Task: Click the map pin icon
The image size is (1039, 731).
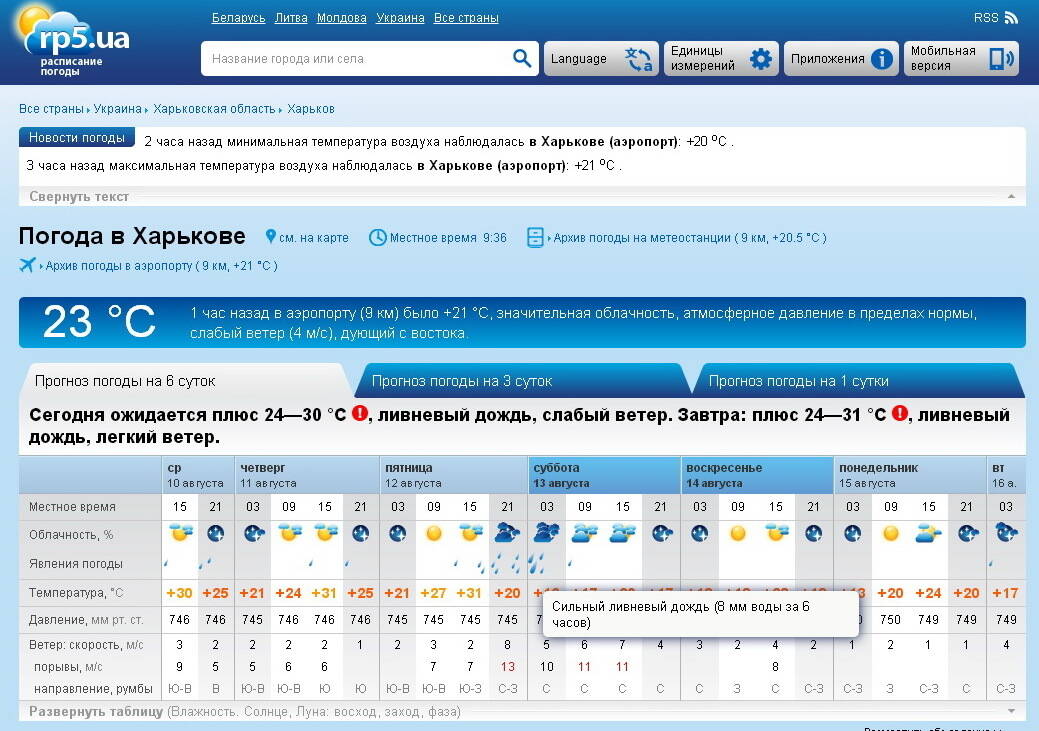Action: [270, 237]
